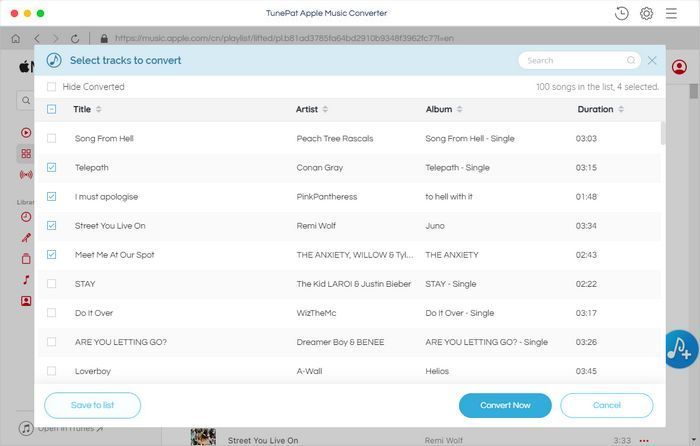
Task: Check the Loverboy track
Action: [x=51, y=371]
